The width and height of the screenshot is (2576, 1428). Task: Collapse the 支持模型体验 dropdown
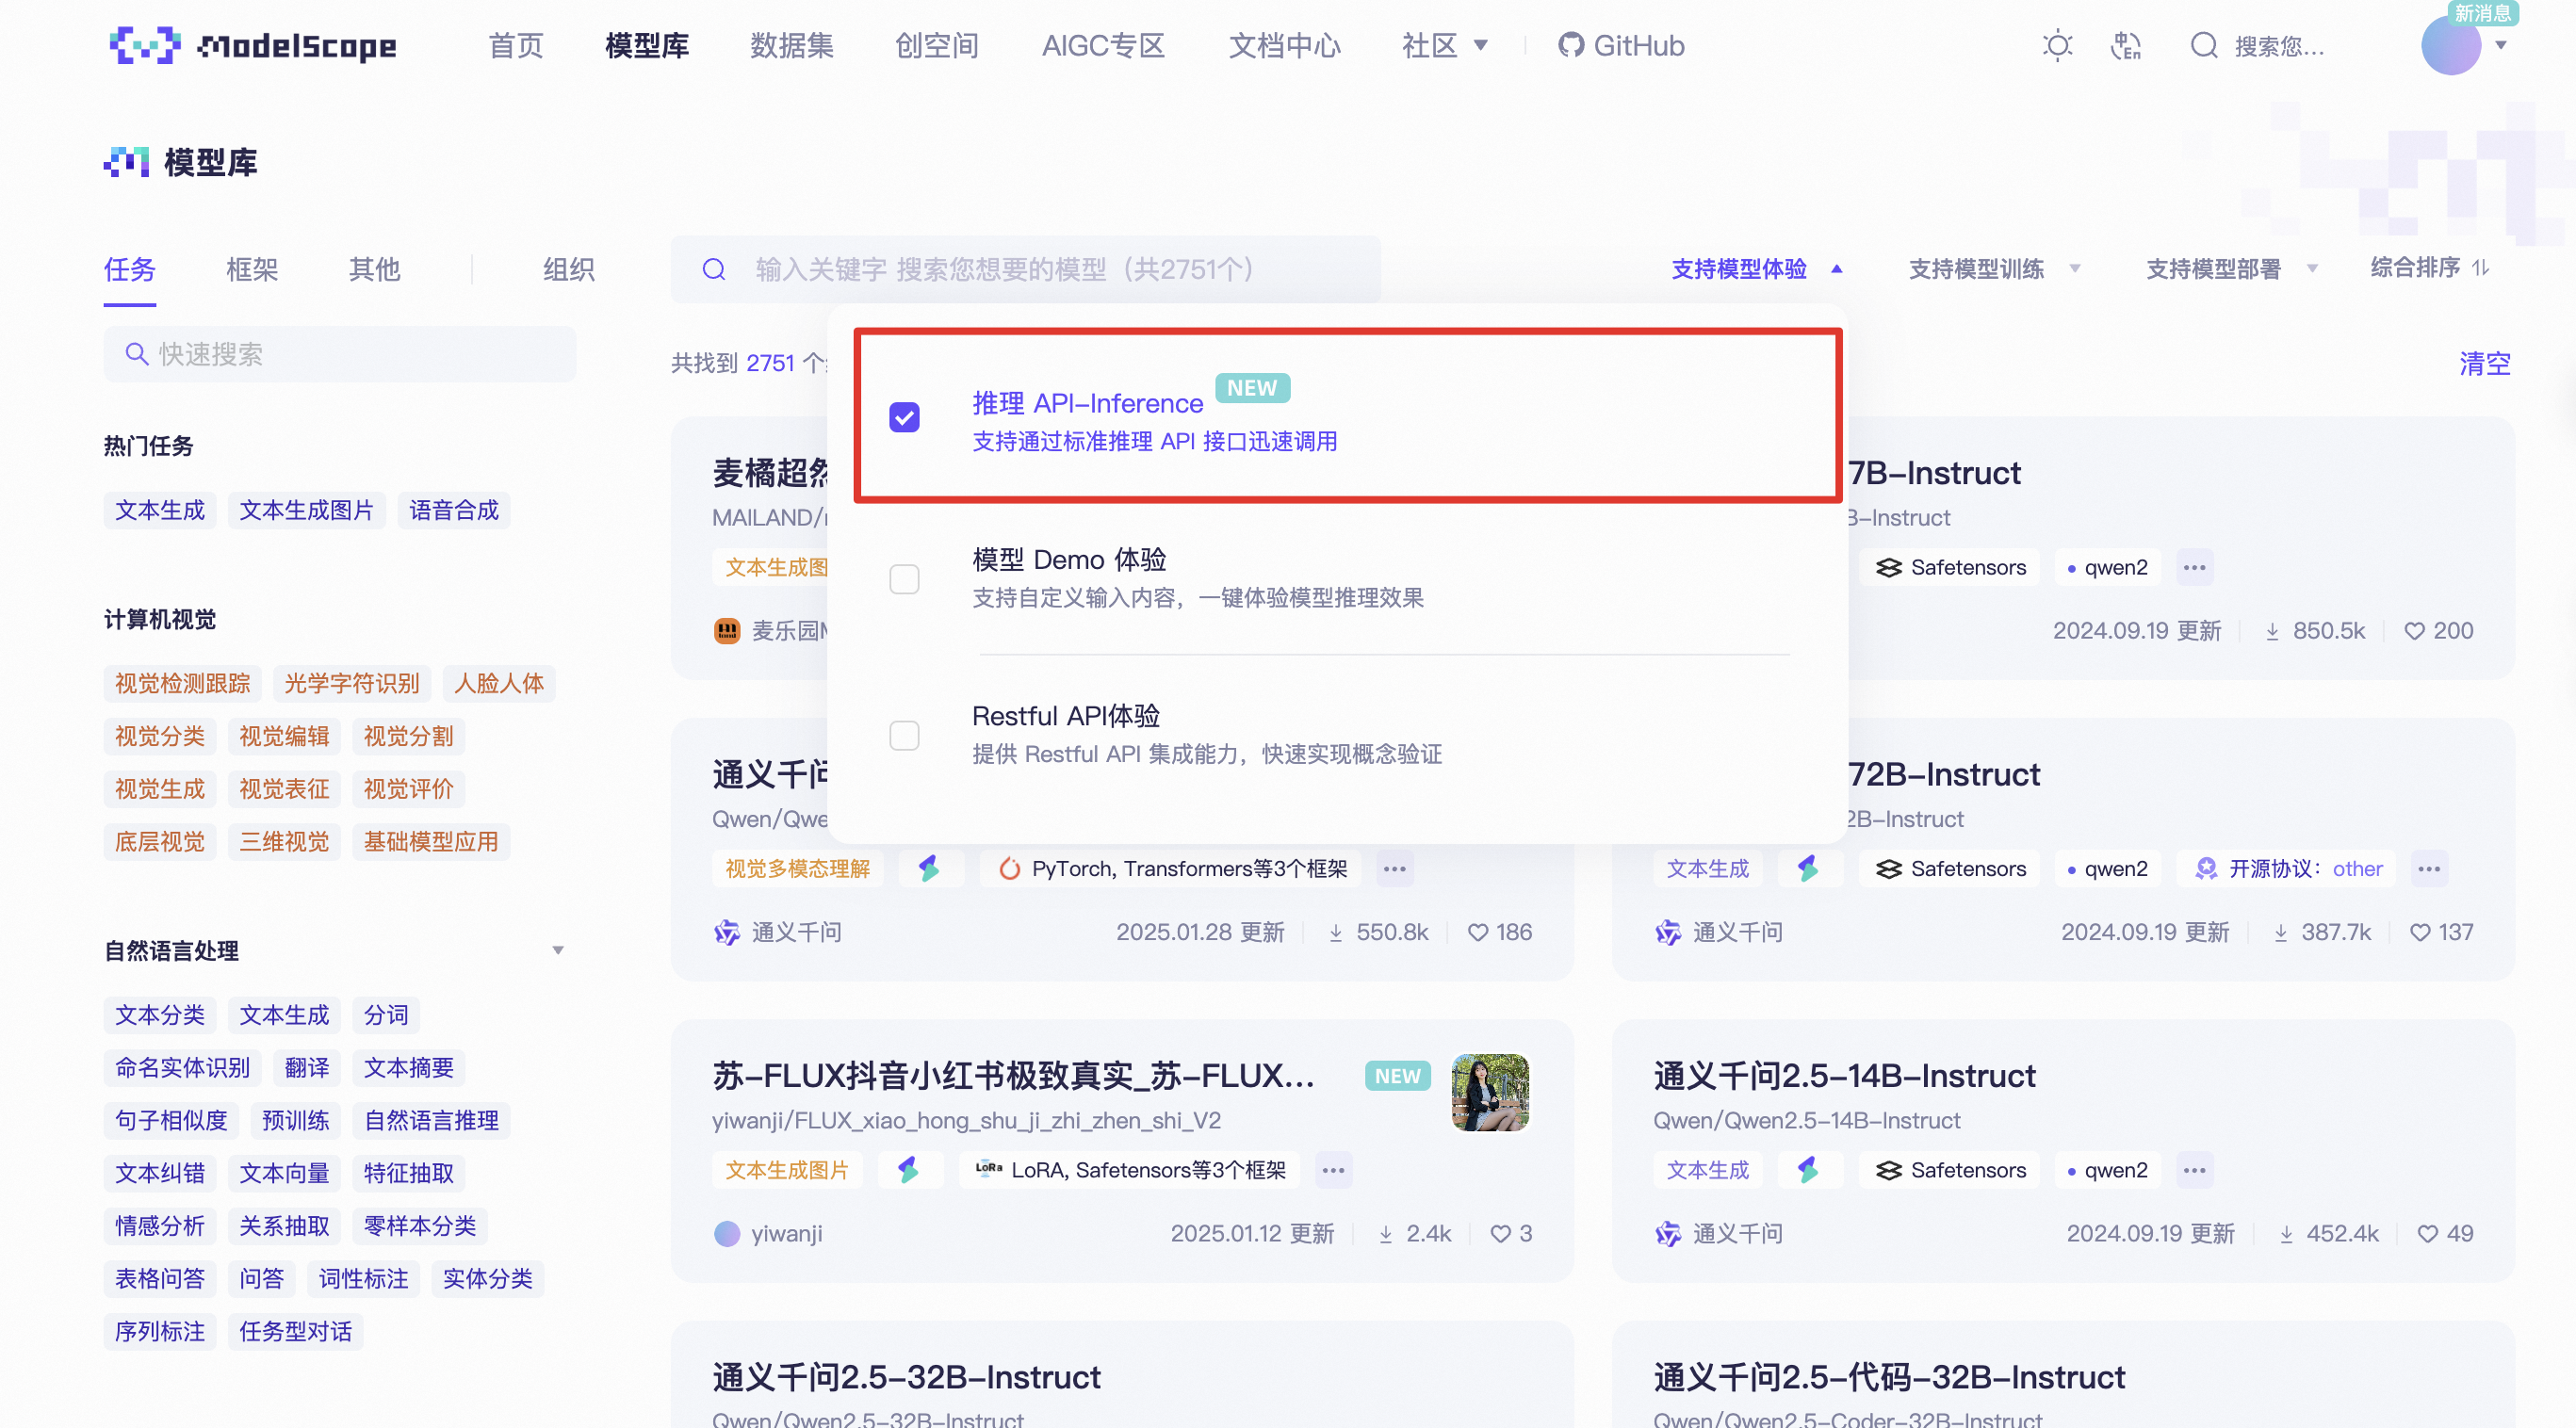pos(1757,269)
